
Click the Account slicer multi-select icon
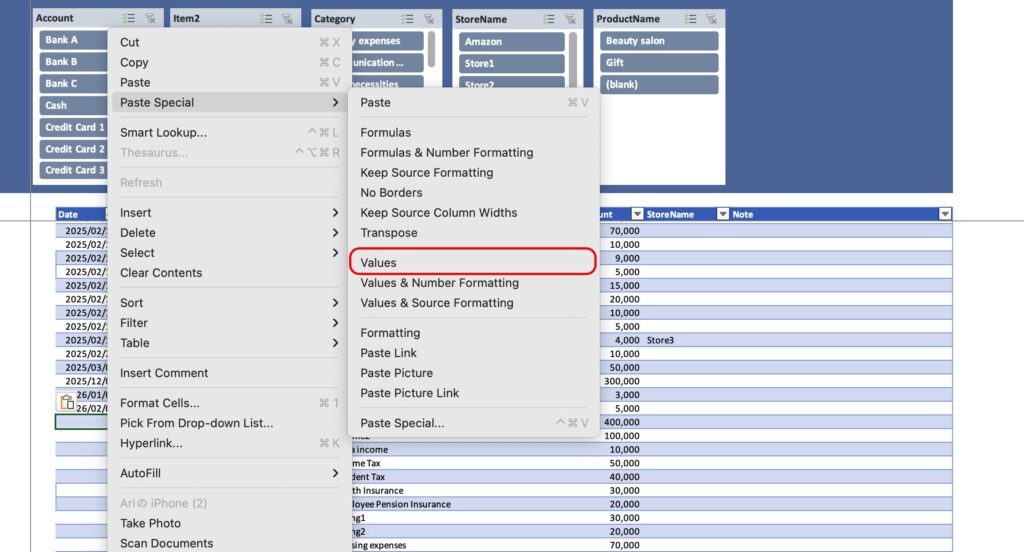(x=129, y=18)
